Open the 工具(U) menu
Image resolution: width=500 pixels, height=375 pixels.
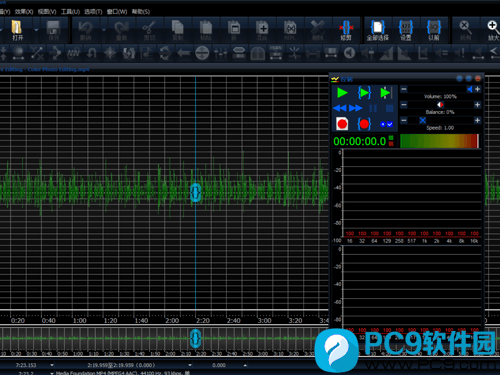pyautogui.click(x=70, y=12)
